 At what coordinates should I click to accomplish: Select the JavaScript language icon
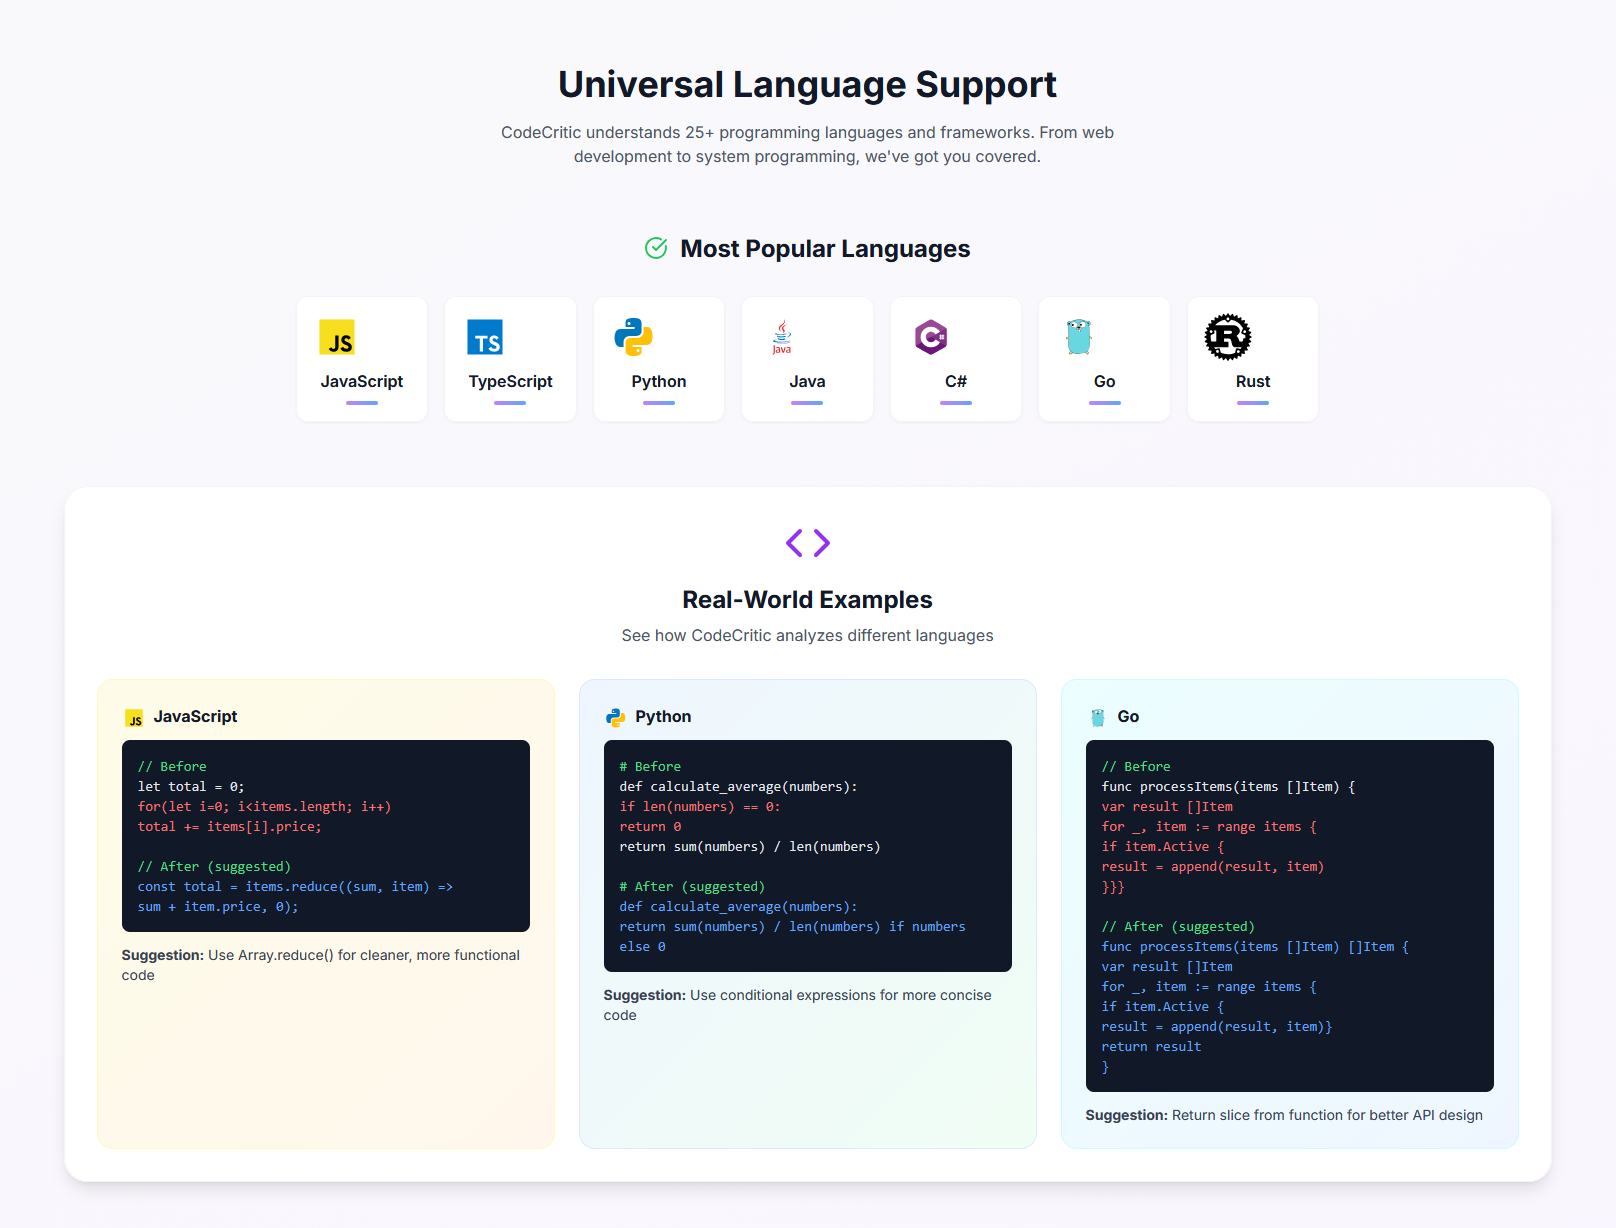337,338
